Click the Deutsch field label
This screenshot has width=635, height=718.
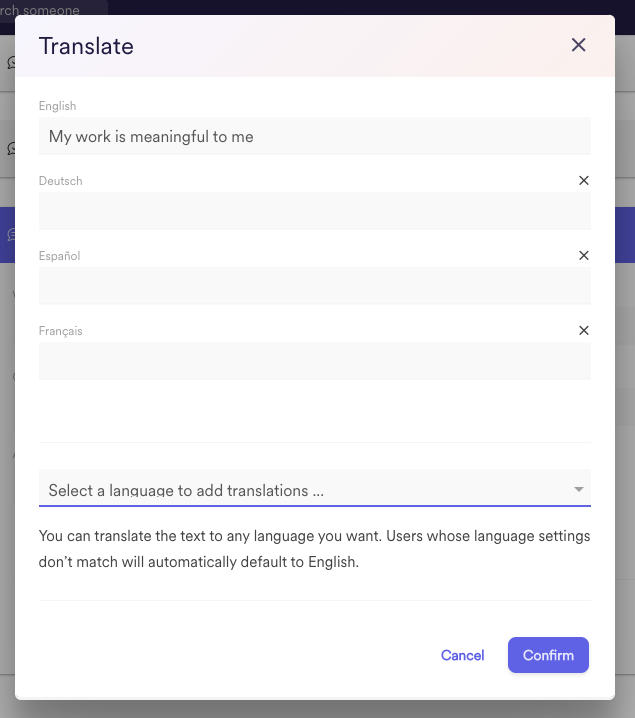[x=60, y=181]
